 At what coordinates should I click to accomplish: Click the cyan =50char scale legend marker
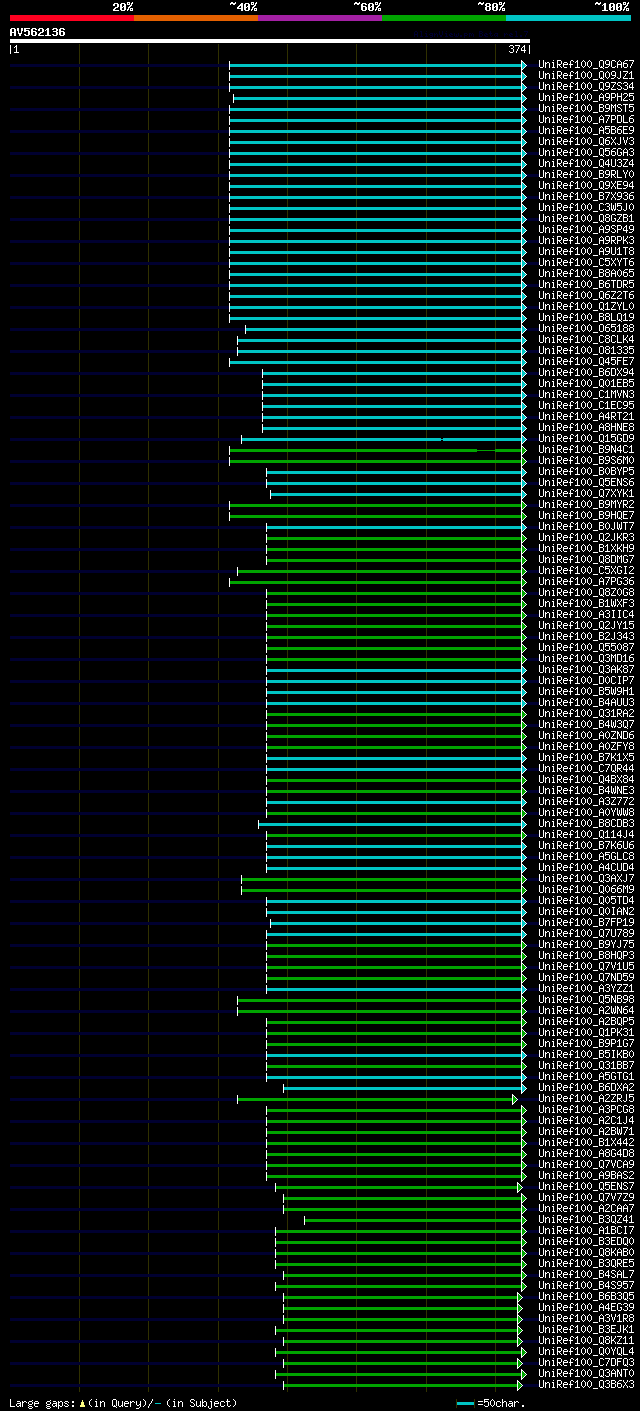(465, 1403)
